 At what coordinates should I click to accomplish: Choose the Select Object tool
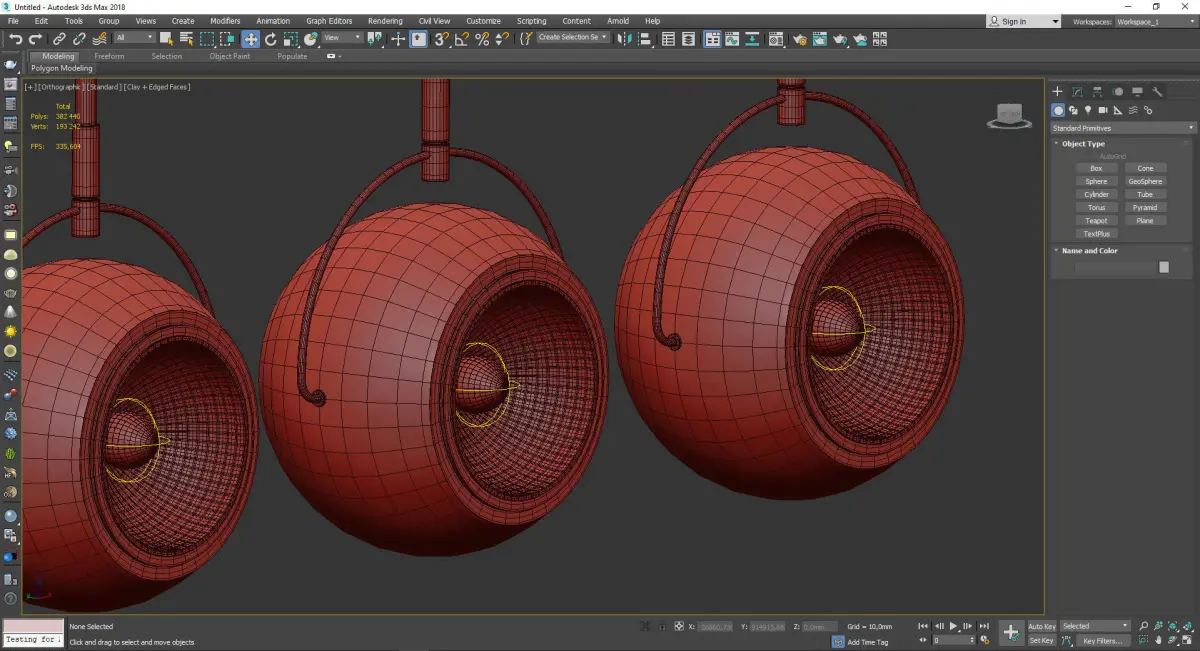click(x=166, y=39)
